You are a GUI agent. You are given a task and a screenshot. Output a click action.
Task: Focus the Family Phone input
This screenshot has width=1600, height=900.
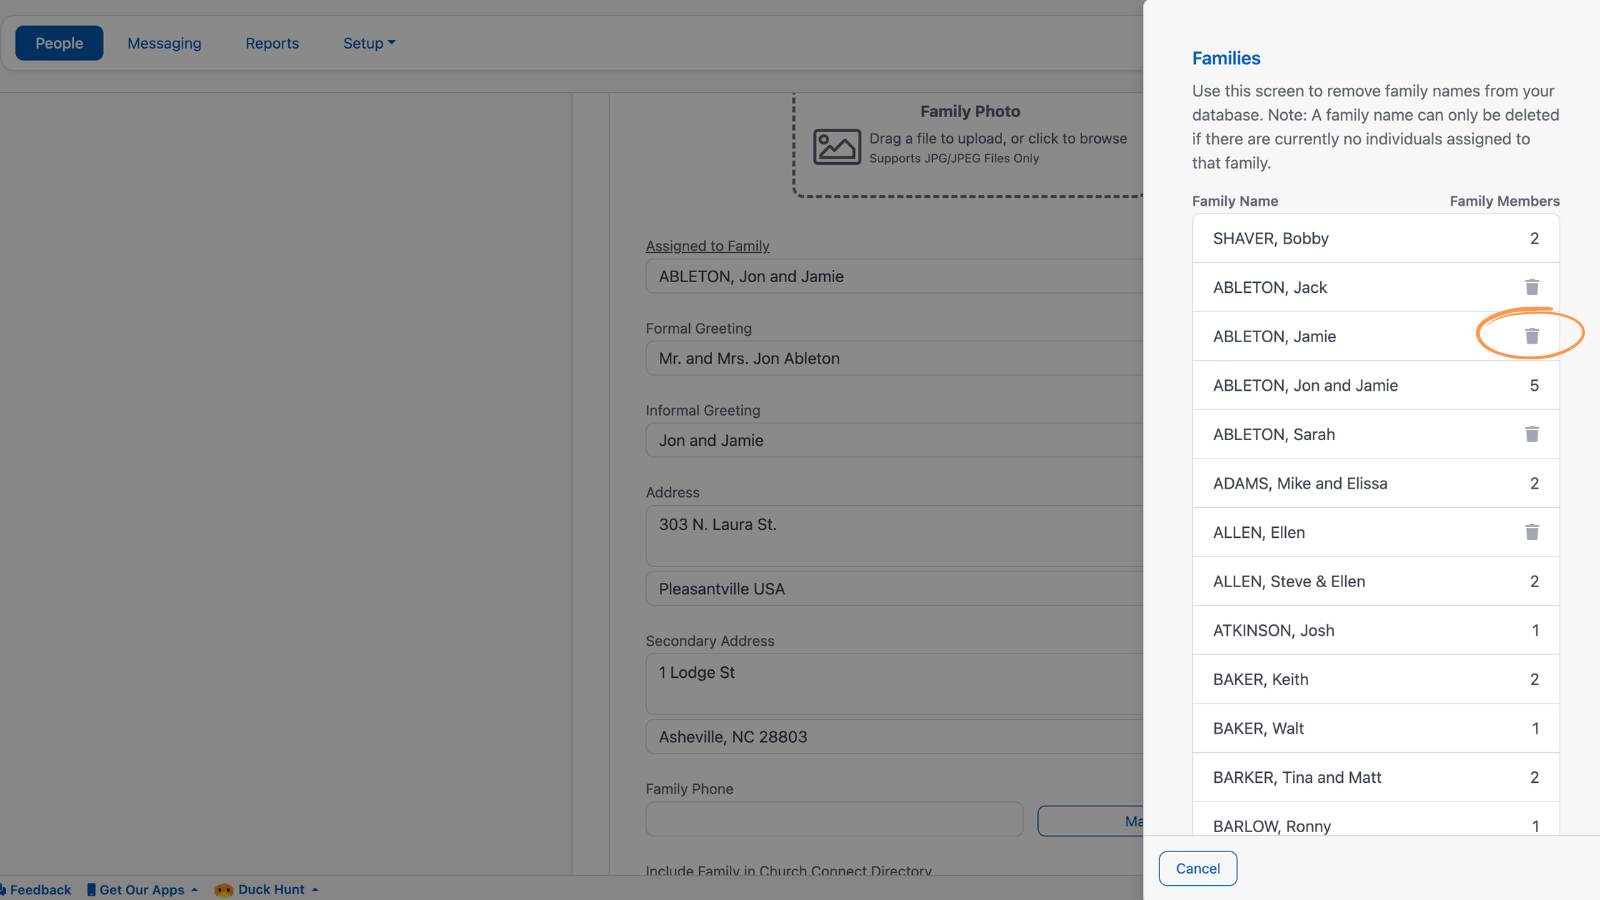(834, 819)
